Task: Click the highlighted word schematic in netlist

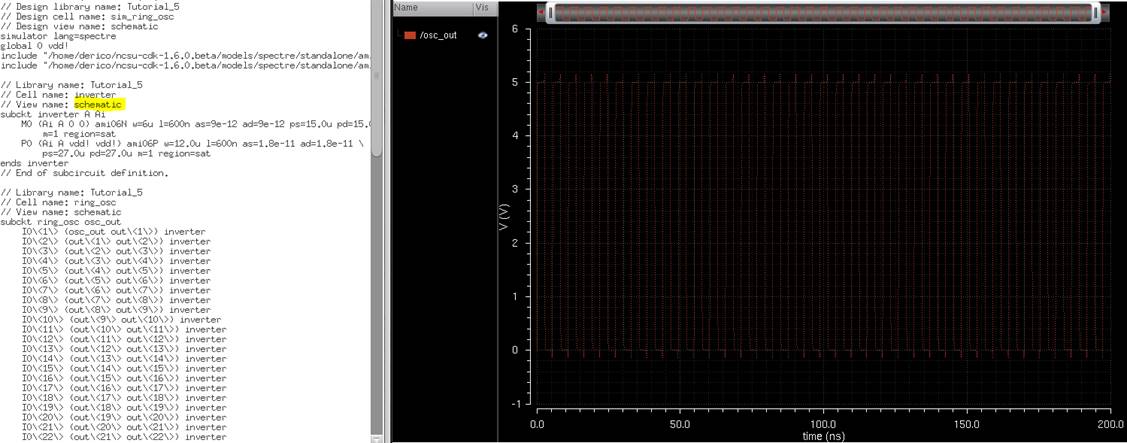Action: click(x=98, y=104)
